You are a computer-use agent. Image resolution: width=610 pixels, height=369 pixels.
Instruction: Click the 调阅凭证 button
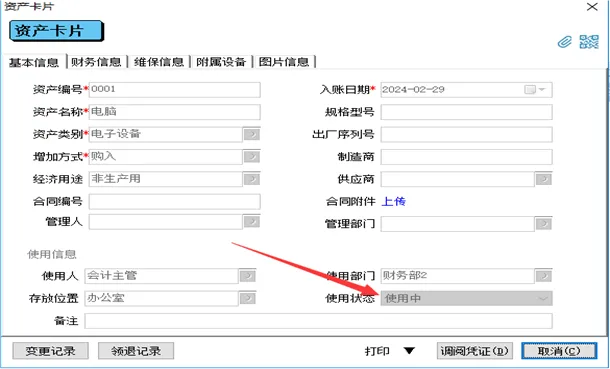475,351
